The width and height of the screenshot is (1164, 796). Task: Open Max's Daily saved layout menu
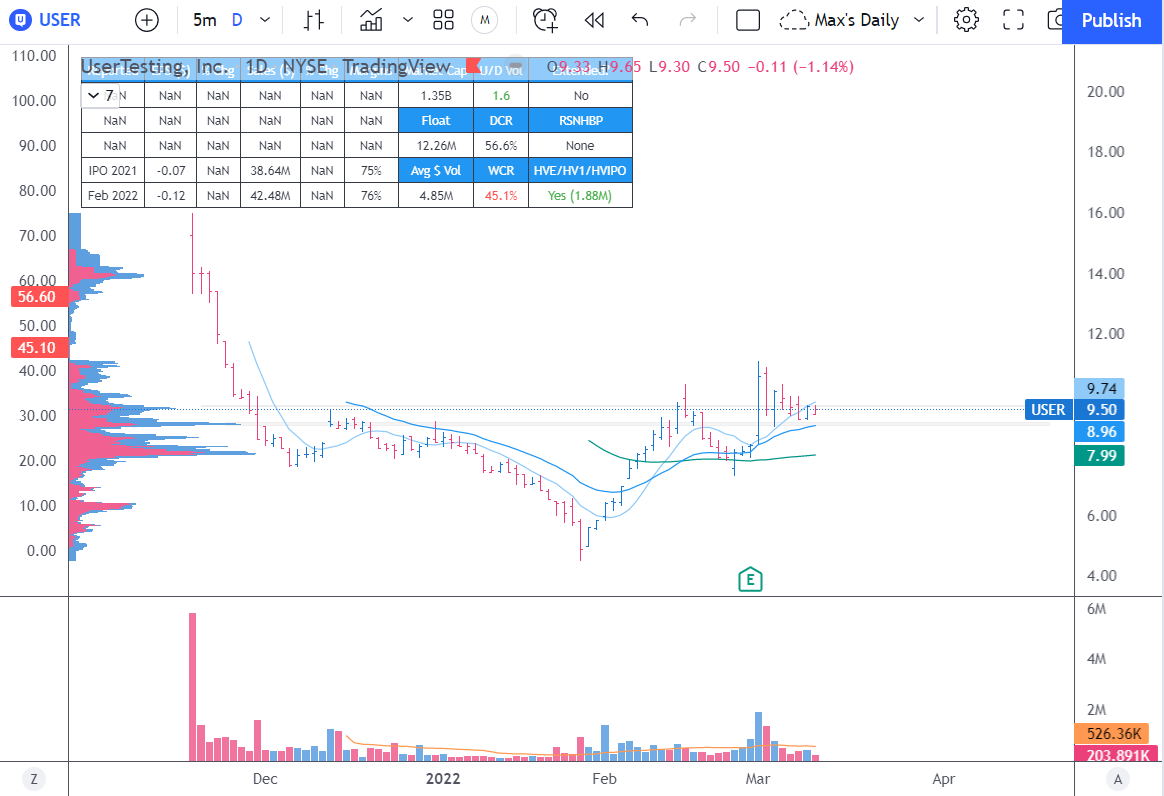pos(840,20)
